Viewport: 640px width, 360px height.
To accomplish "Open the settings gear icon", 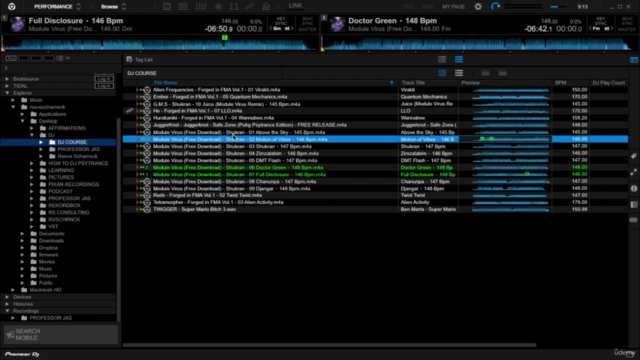I will [478, 7].
